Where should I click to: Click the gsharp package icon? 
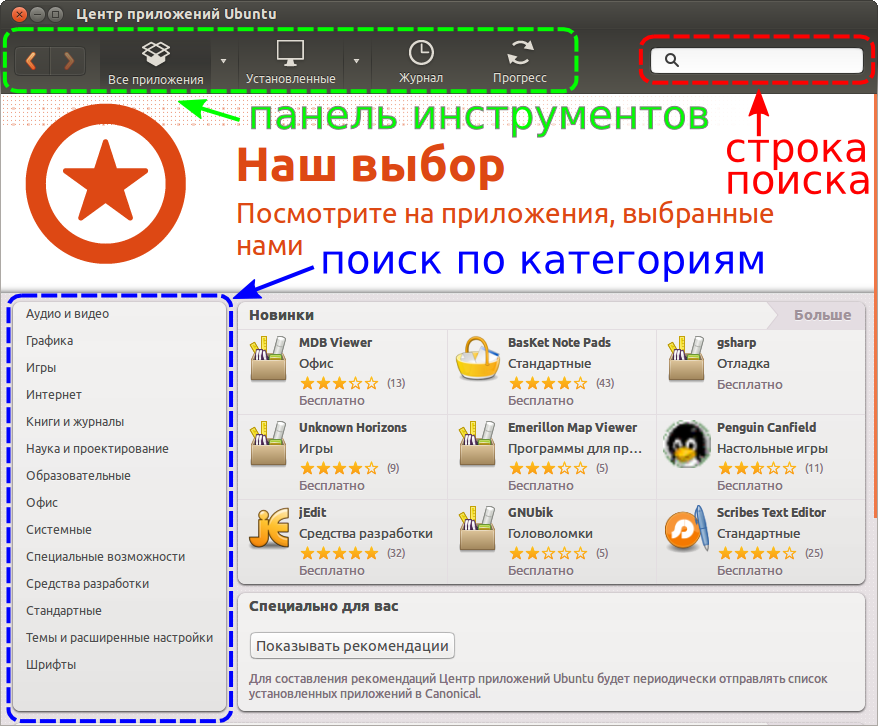click(686, 358)
